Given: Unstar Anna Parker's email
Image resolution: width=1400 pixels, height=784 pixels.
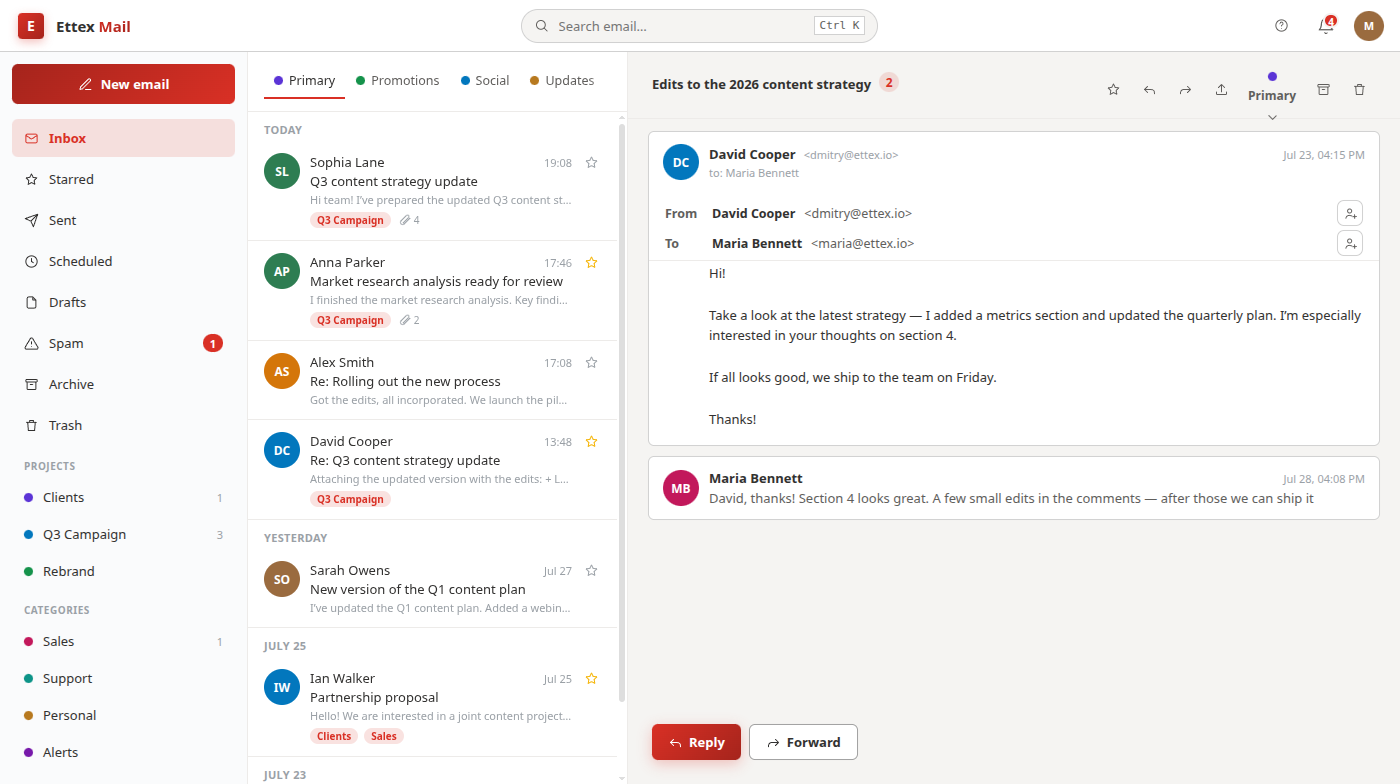Looking at the screenshot, I should tap(591, 263).
